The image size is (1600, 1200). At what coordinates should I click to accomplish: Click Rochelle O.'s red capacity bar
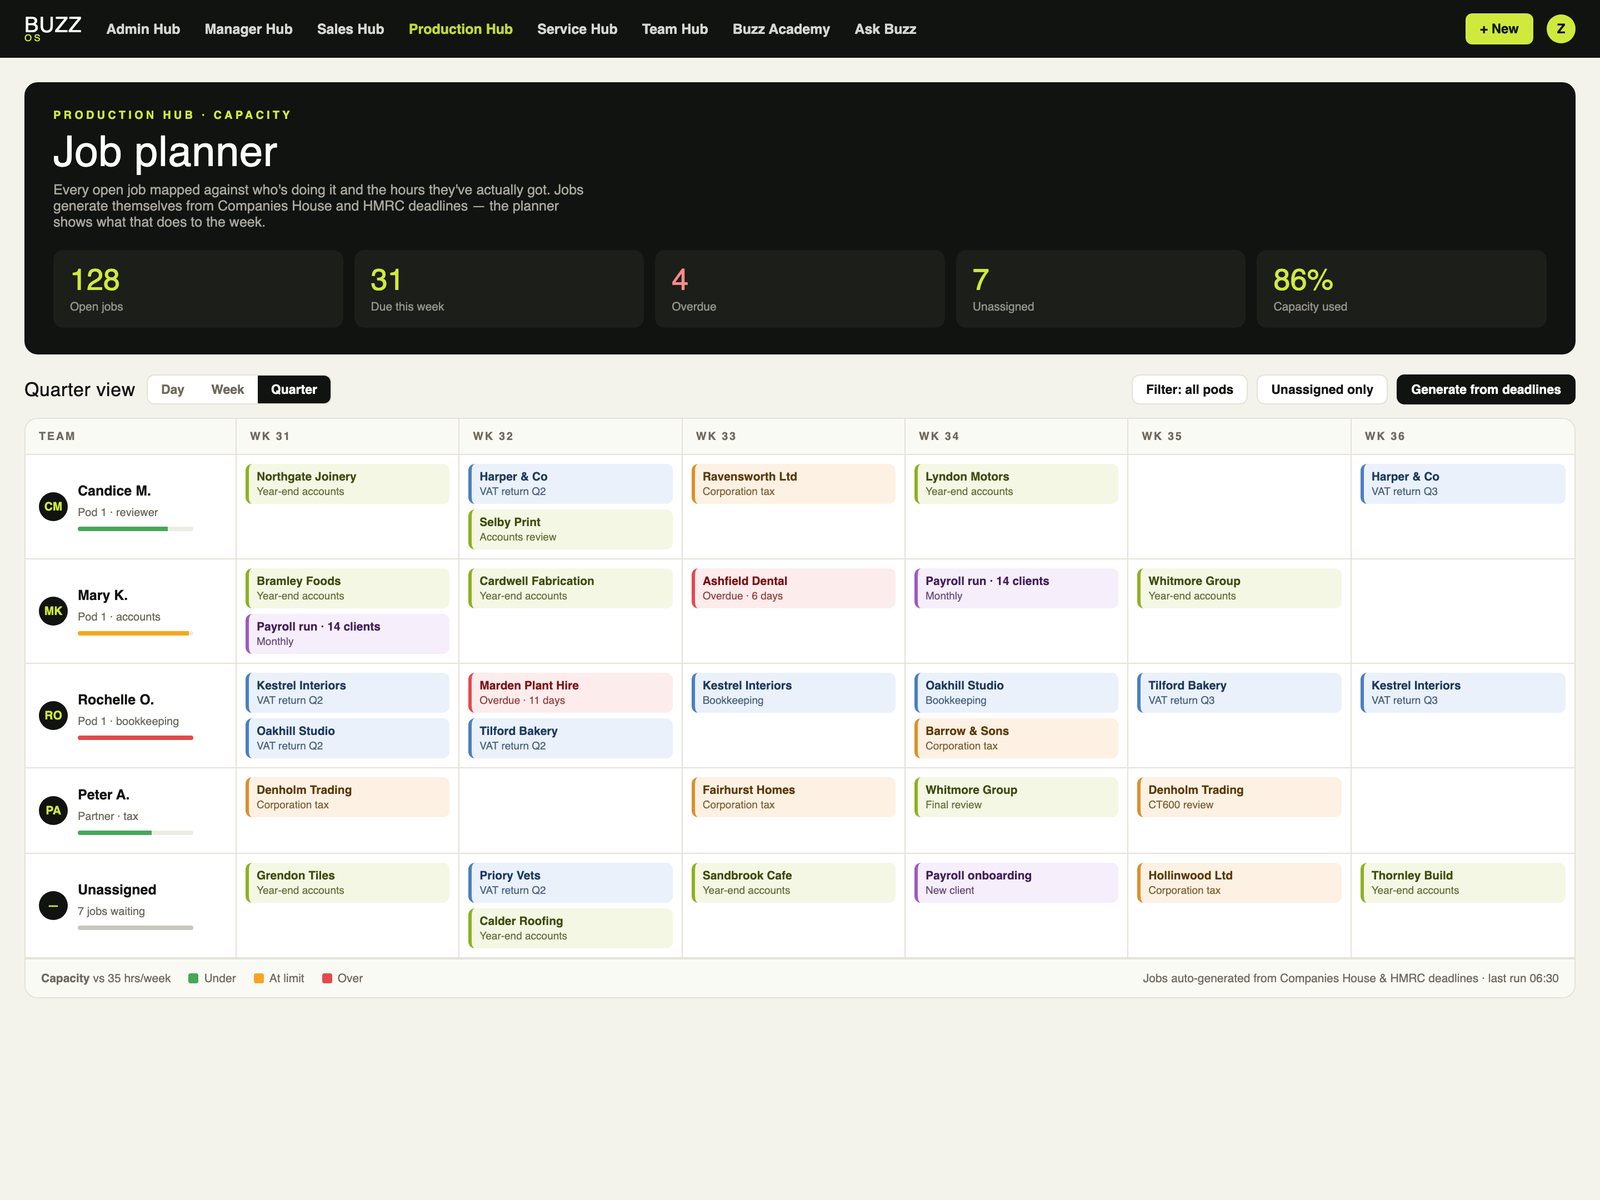[136, 738]
